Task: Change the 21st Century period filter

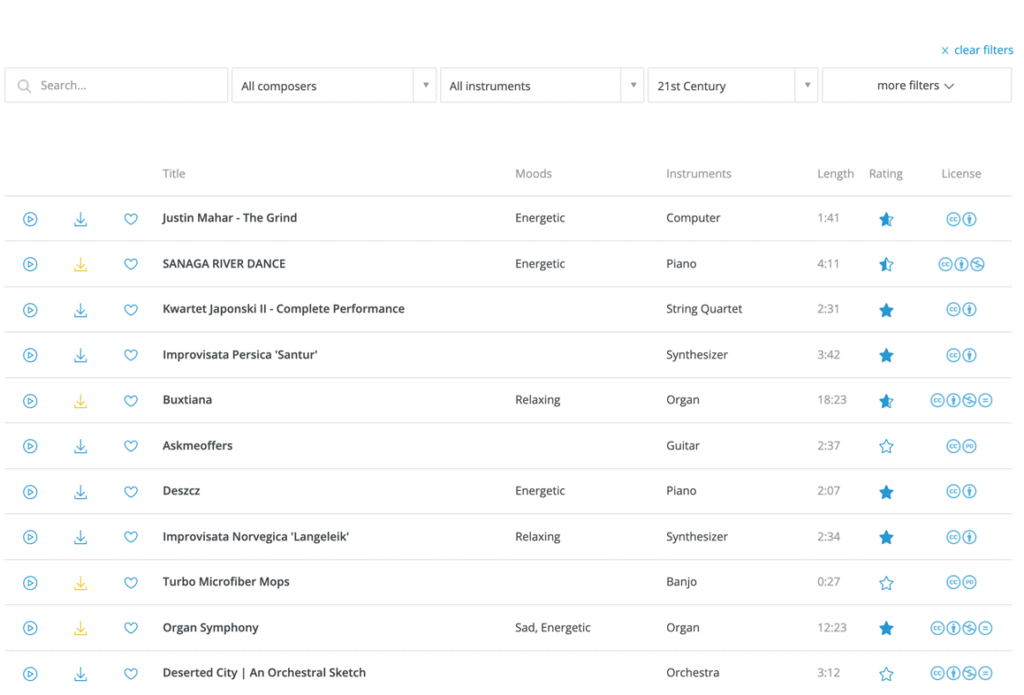Action: click(x=732, y=86)
